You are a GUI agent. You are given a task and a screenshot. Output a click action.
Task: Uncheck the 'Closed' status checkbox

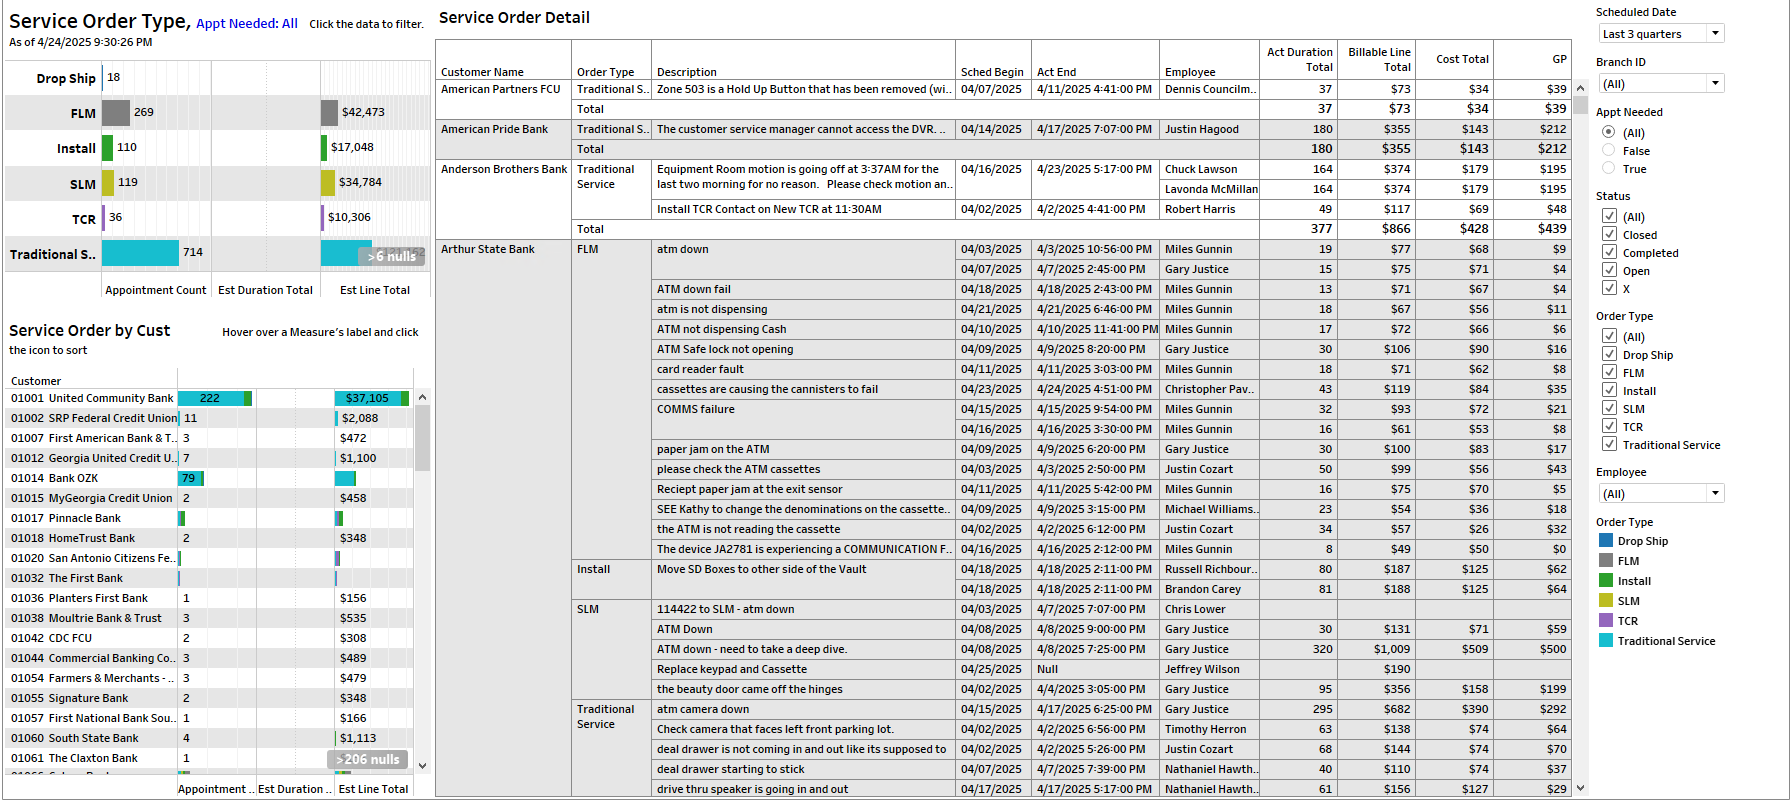point(1609,235)
